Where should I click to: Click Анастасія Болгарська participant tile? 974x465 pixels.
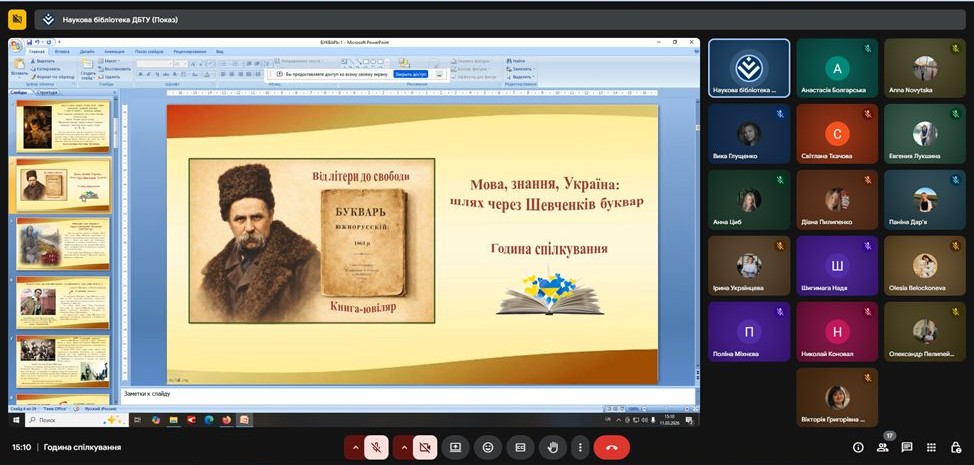tap(837, 68)
